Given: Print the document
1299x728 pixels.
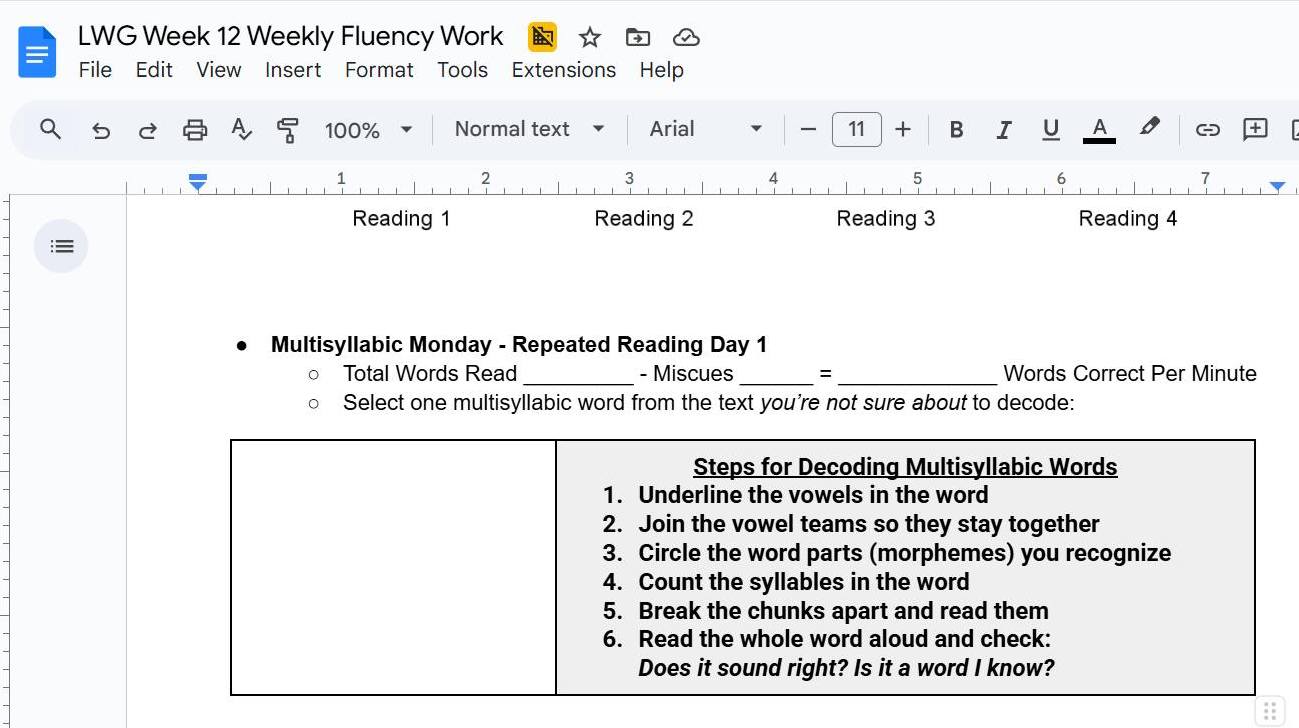Looking at the screenshot, I should point(195,130).
